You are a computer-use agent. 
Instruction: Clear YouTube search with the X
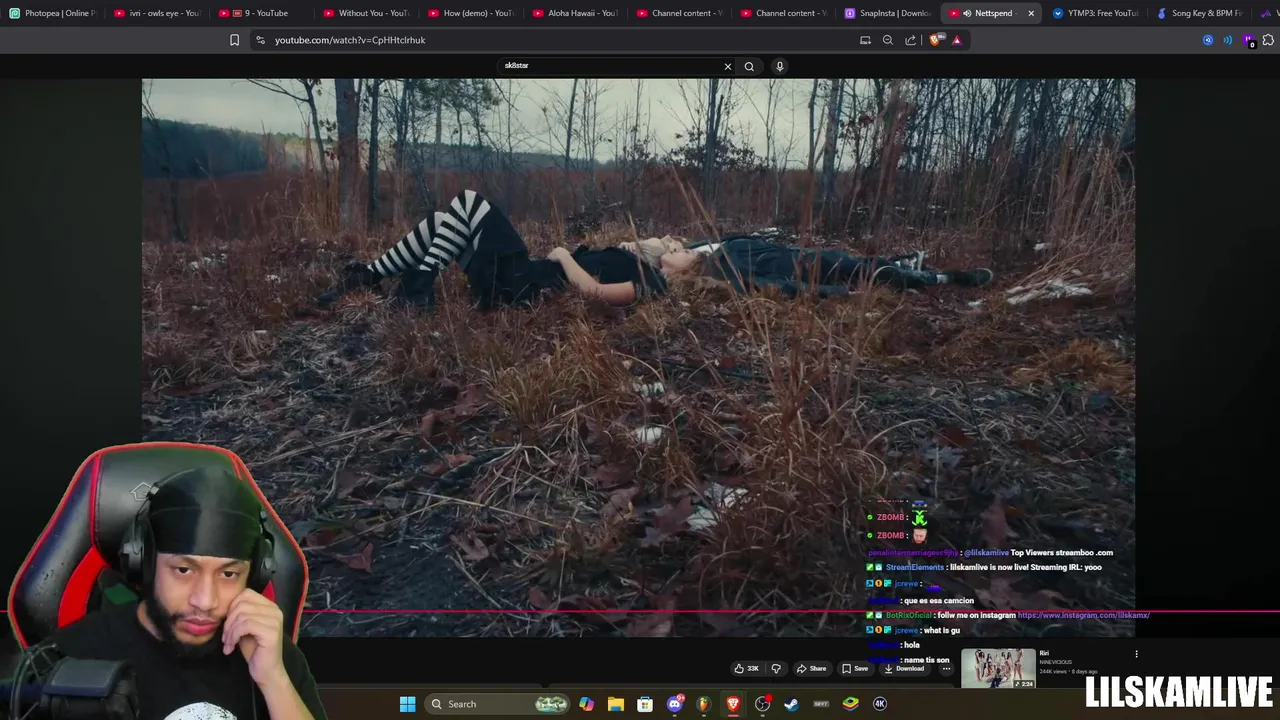coord(727,66)
